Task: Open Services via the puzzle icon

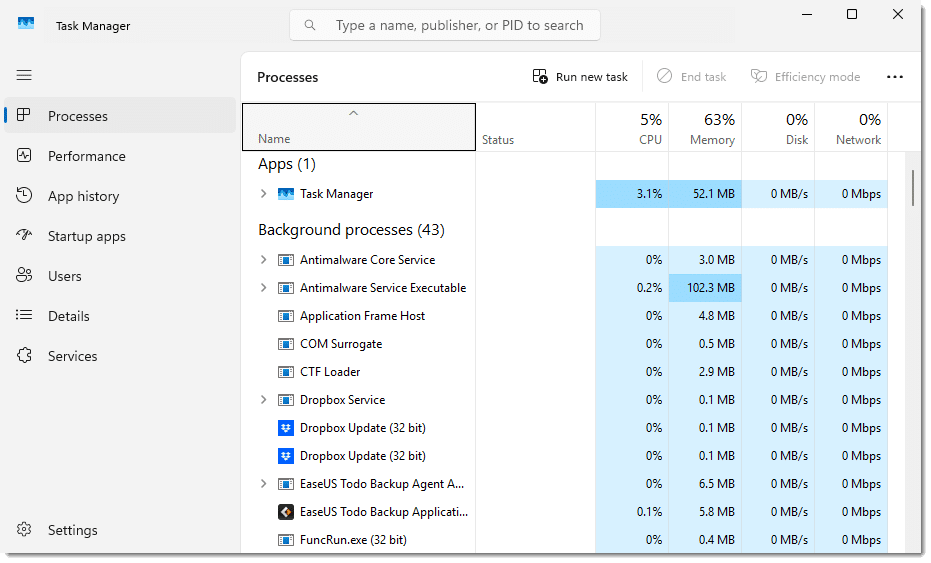Action: tap(24, 355)
